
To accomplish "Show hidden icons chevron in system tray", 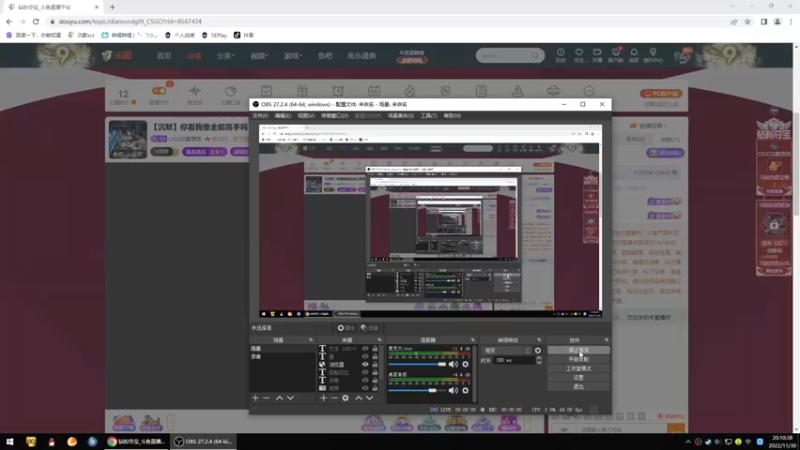I will pyautogui.click(x=688, y=442).
